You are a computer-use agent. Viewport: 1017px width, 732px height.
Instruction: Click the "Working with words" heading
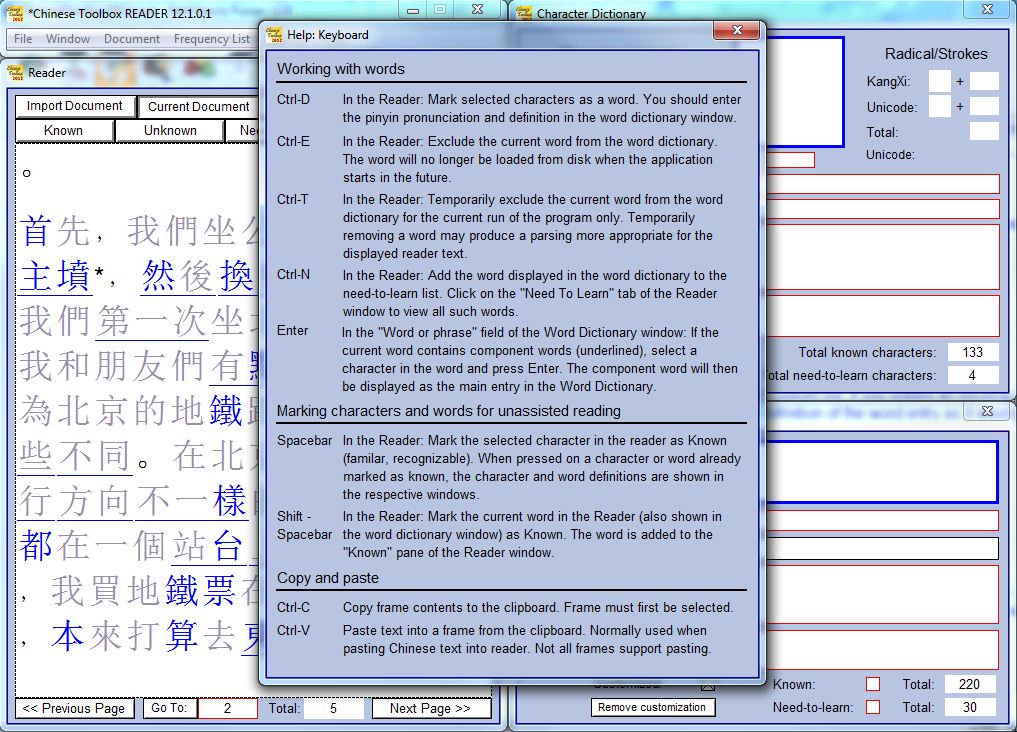coord(341,69)
